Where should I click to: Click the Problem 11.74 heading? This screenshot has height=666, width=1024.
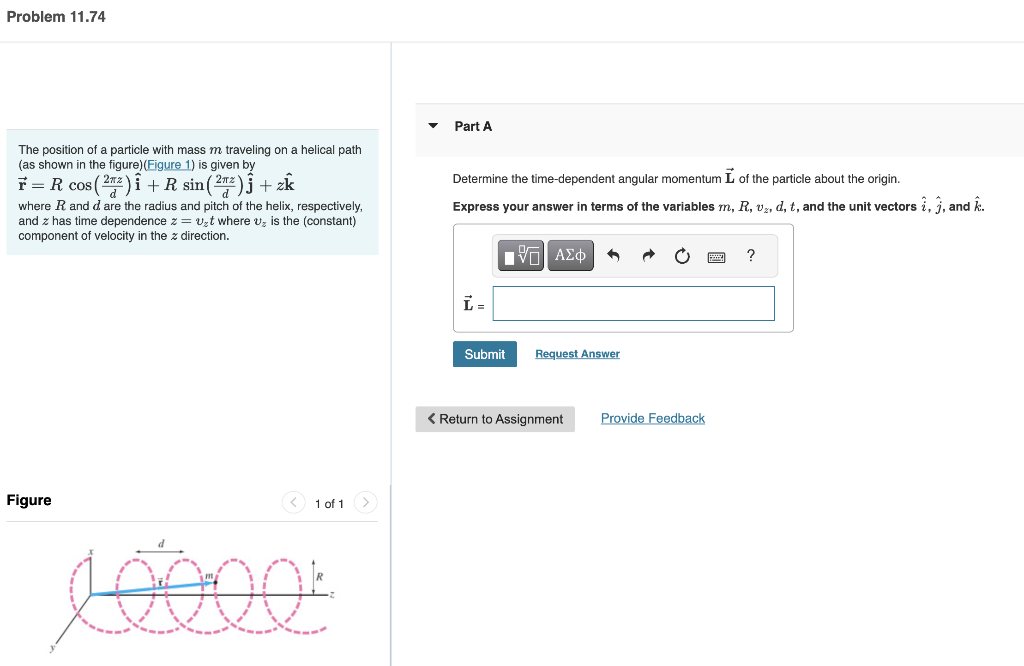coord(56,16)
